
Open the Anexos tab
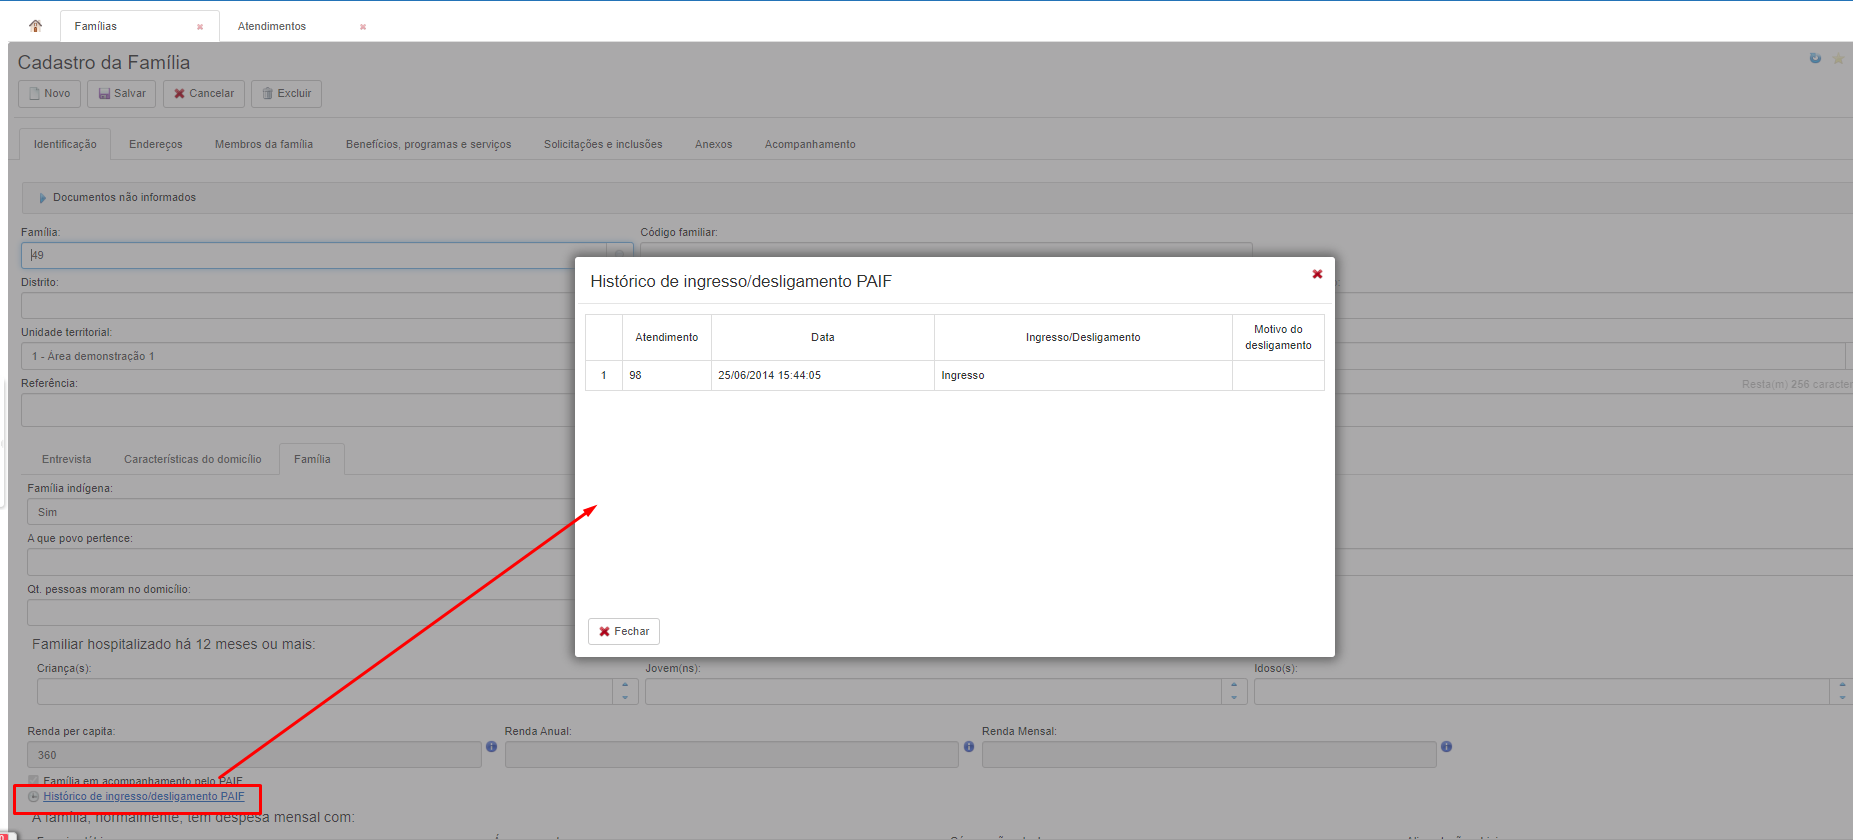714,144
